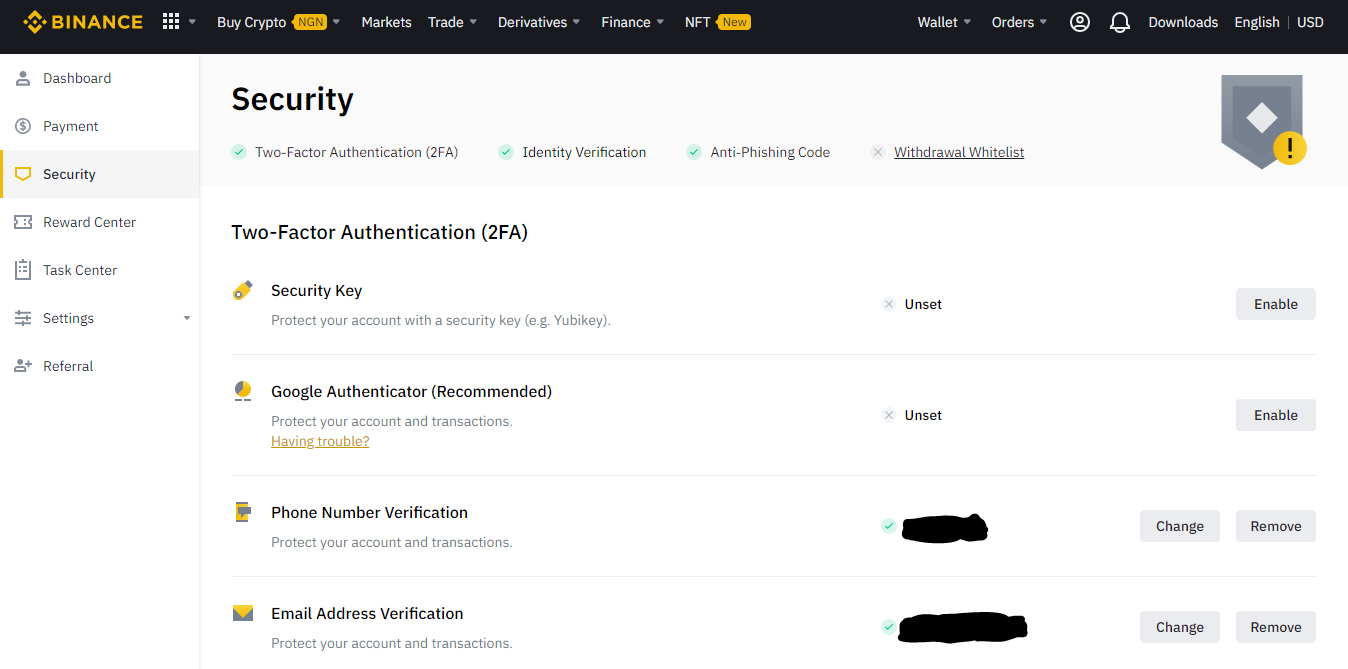The image size is (1348, 669).
Task: Click the Google Authenticator icon
Action: [x=242, y=392]
